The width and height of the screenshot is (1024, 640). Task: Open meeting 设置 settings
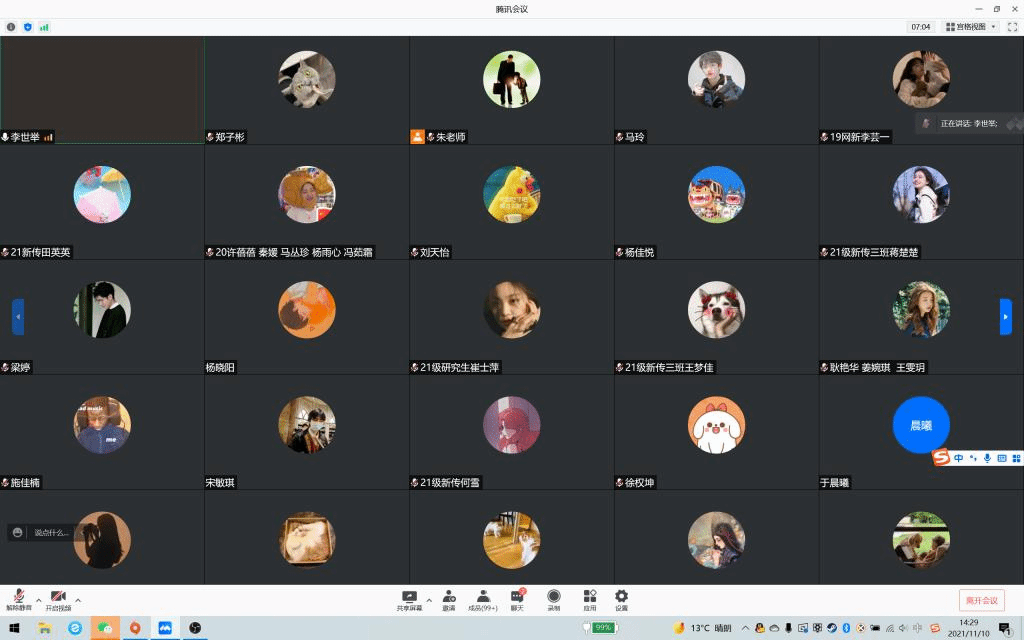pos(621,598)
